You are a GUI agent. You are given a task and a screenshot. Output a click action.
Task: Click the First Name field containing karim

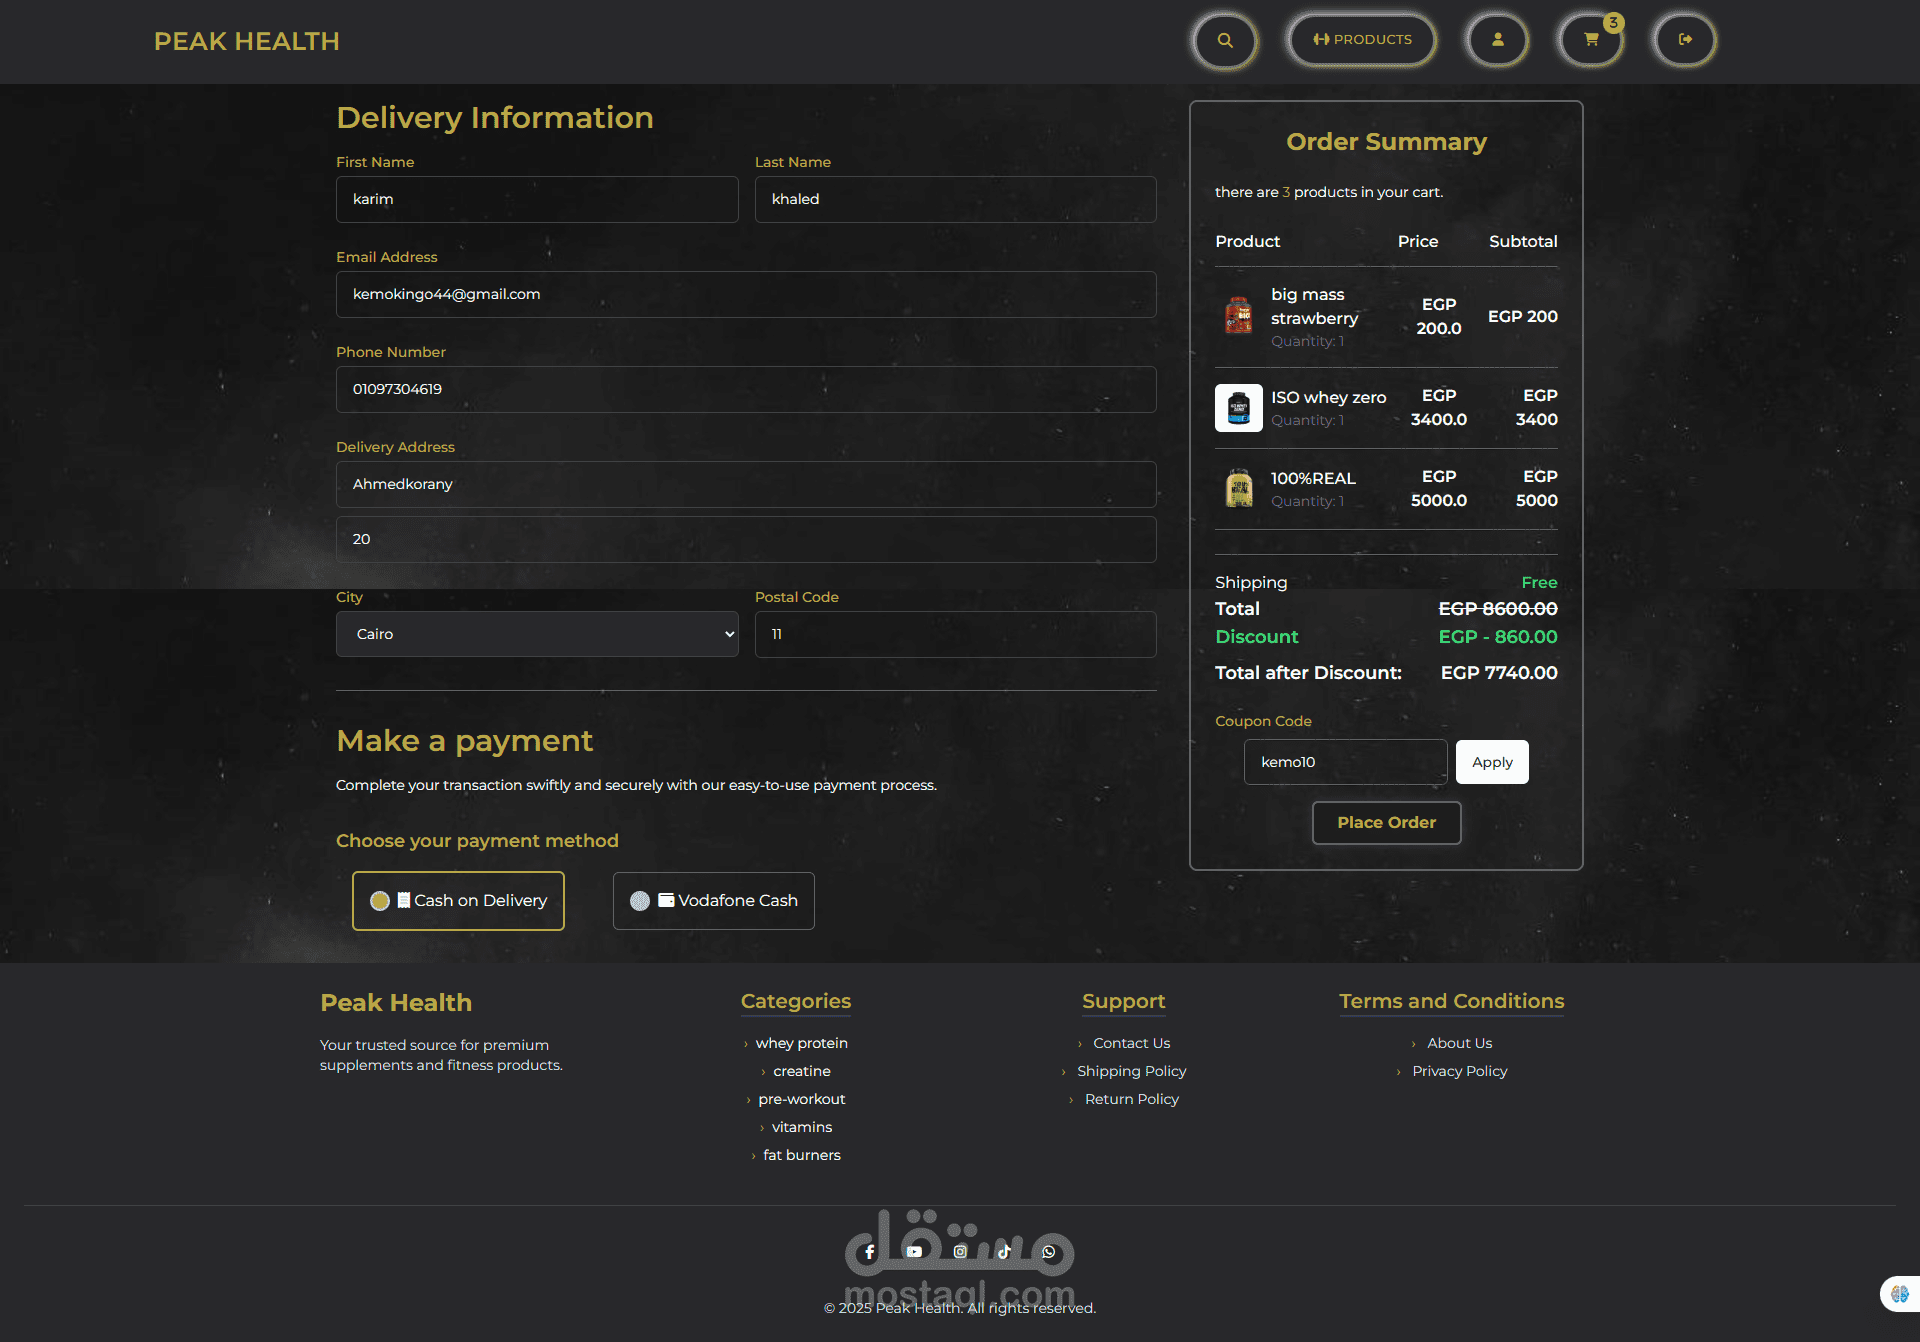tap(537, 199)
